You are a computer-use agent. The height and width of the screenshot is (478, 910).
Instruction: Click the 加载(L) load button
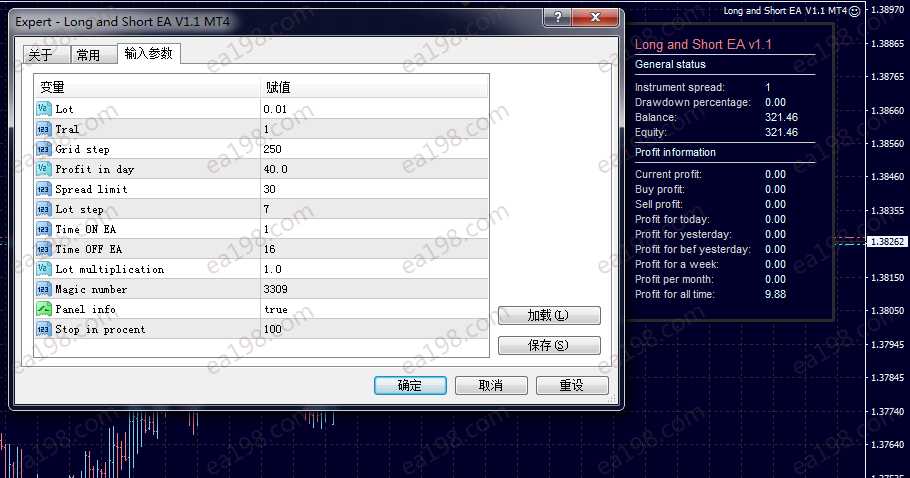pyautogui.click(x=549, y=316)
